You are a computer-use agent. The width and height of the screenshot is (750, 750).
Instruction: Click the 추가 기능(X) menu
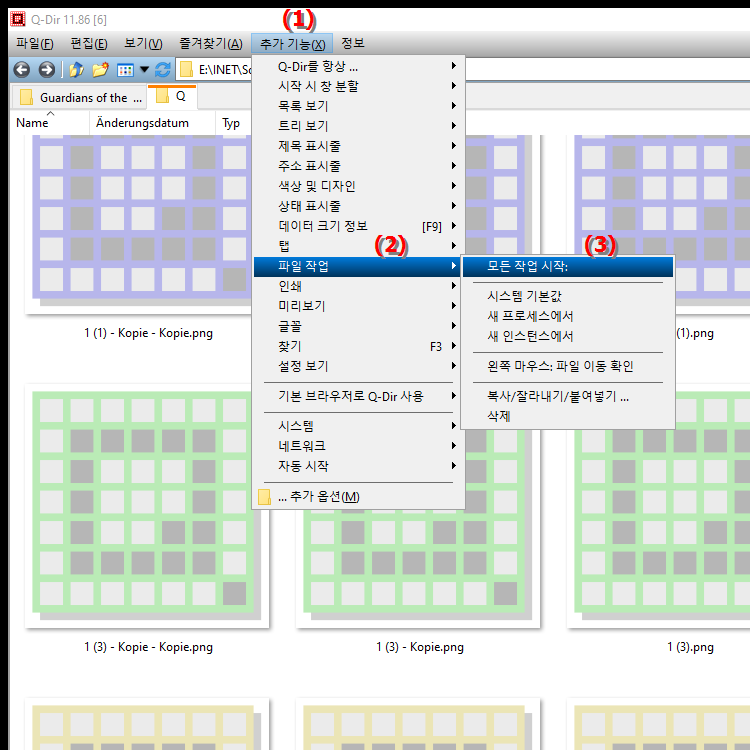pyautogui.click(x=292, y=44)
